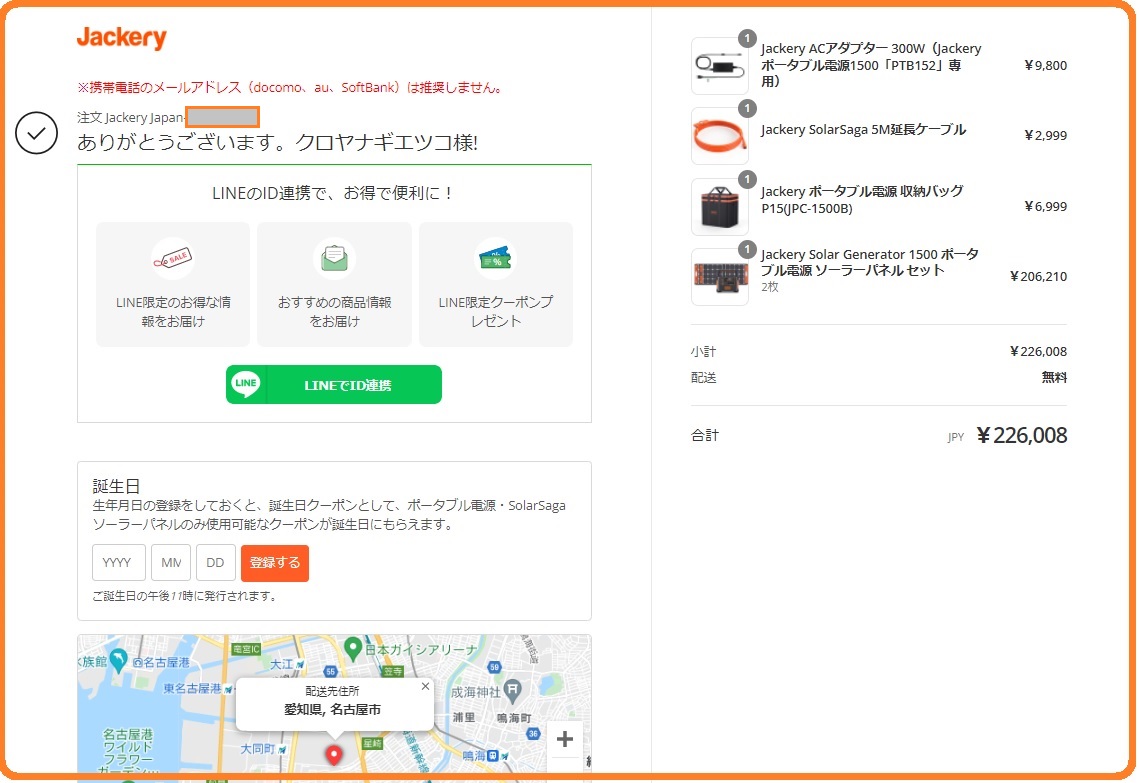Open the portable power storage bag thumbnail
The image size is (1139, 783).
(719, 207)
